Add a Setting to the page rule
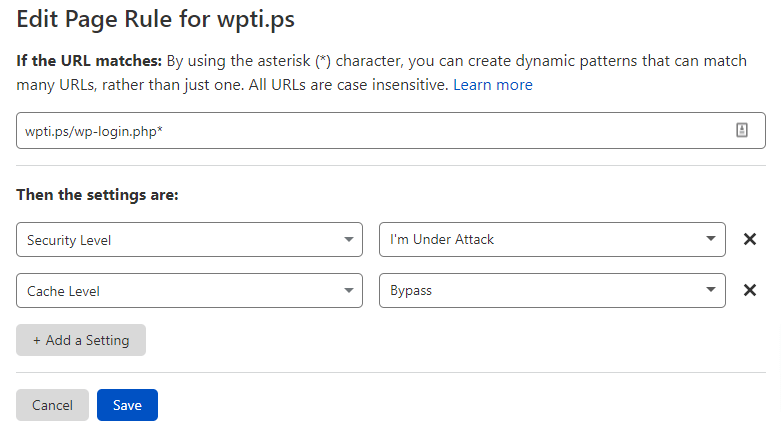Viewport: 781px width, 431px height. 81,340
